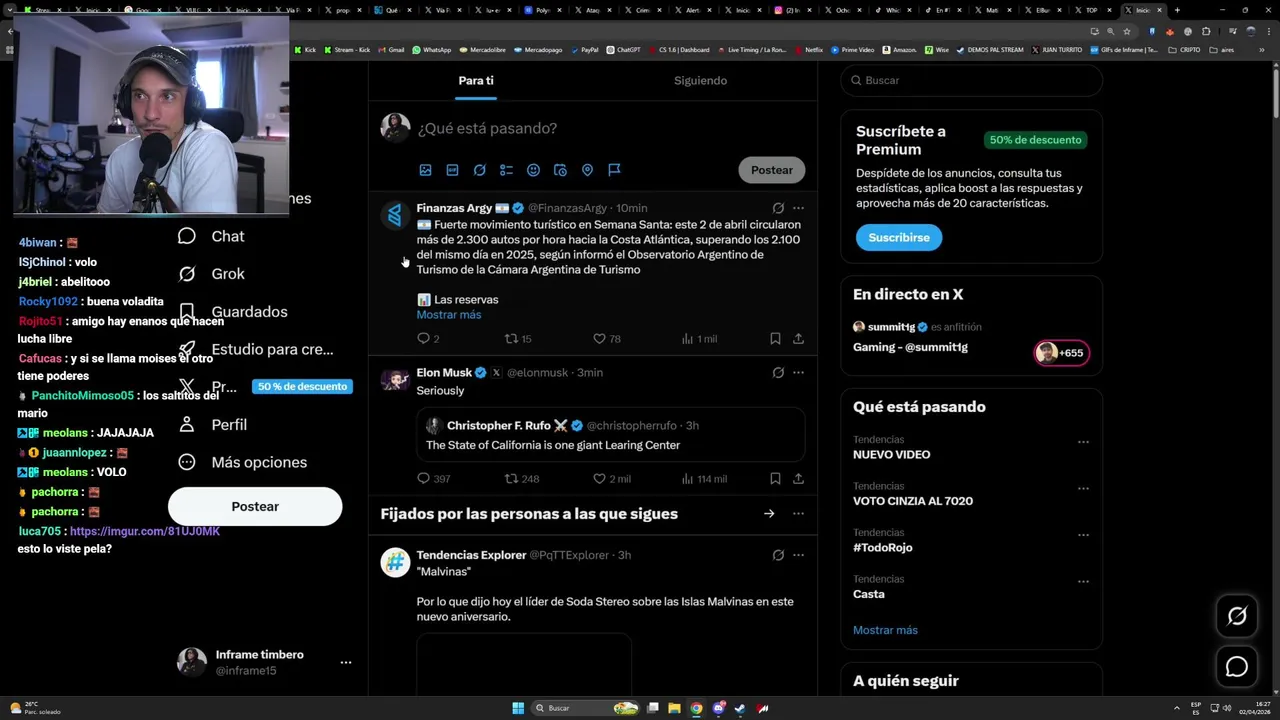This screenshot has height=720, width=1280.
Task: Click Windows taskbar Buscar box
Action: point(585,708)
